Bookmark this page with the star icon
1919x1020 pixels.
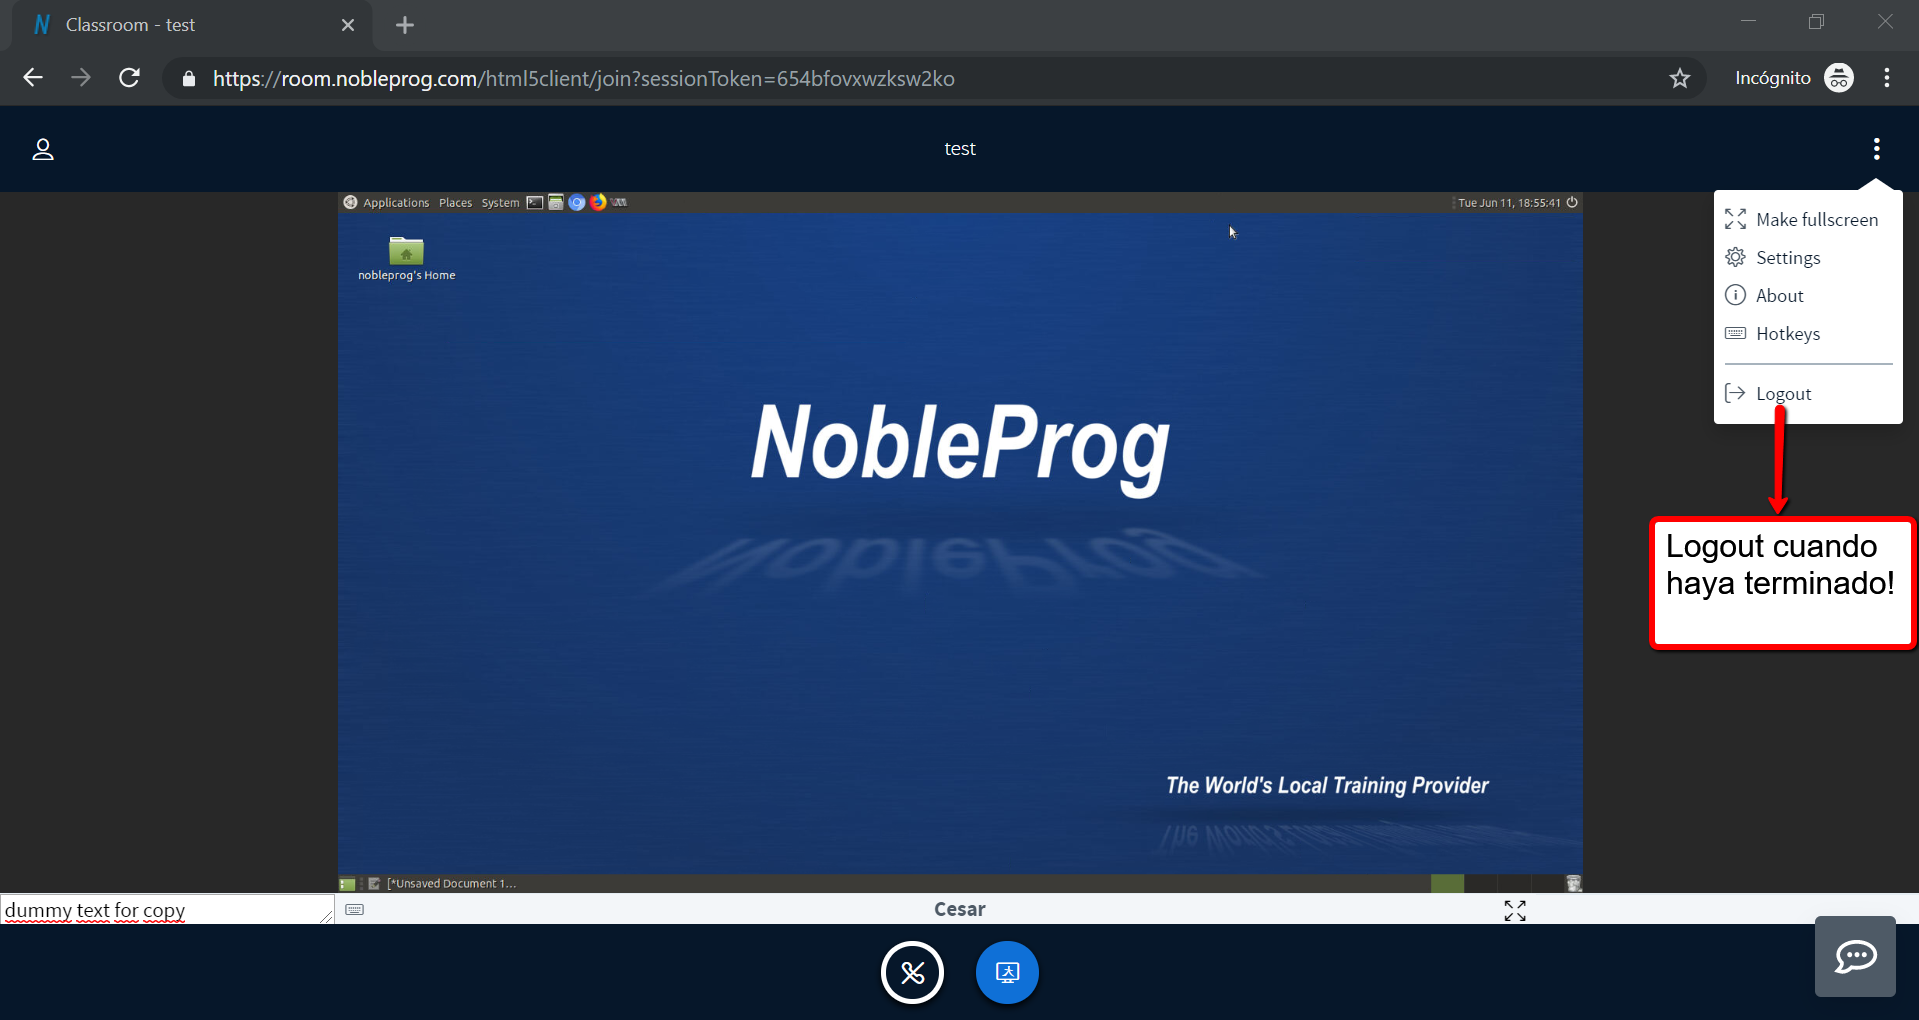click(x=1680, y=78)
